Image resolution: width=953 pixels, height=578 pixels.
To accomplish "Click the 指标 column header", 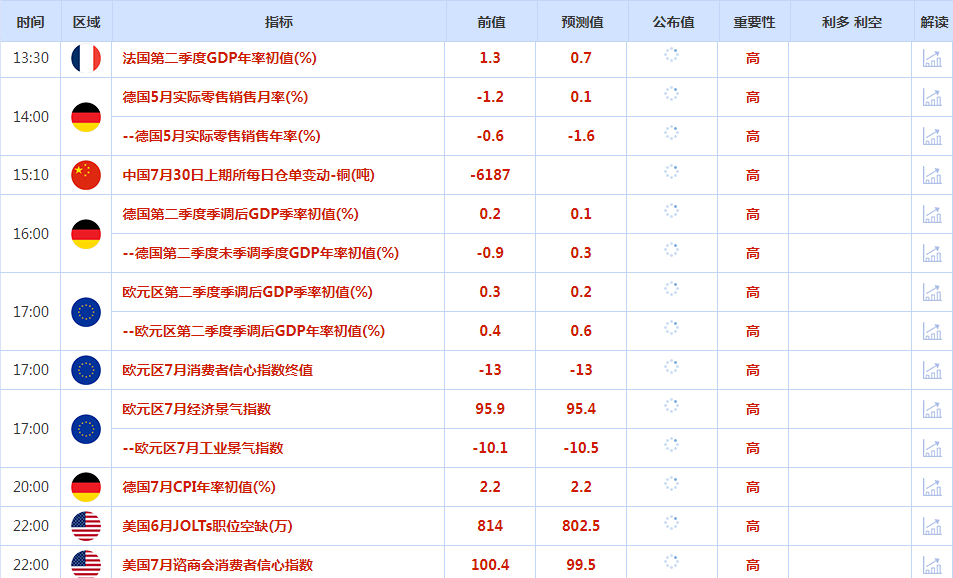I will tap(279, 22).
